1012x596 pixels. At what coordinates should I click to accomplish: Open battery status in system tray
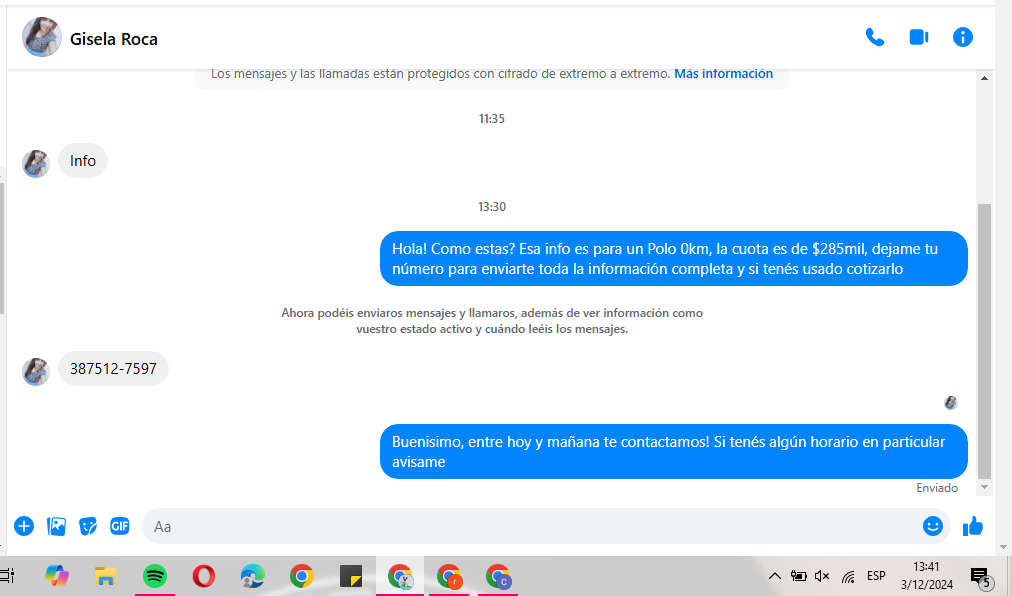(x=798, y=576)
